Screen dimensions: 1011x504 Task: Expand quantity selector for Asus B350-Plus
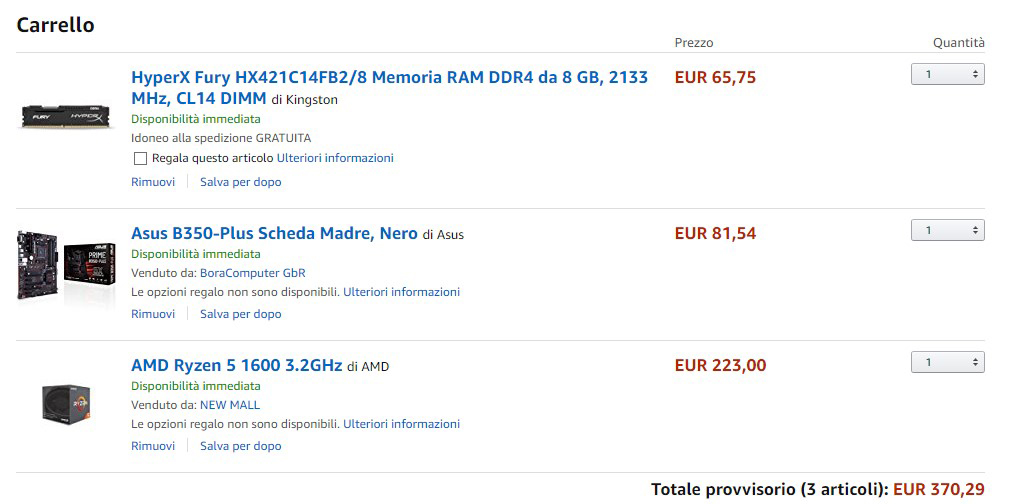click(x=947, y=230)
